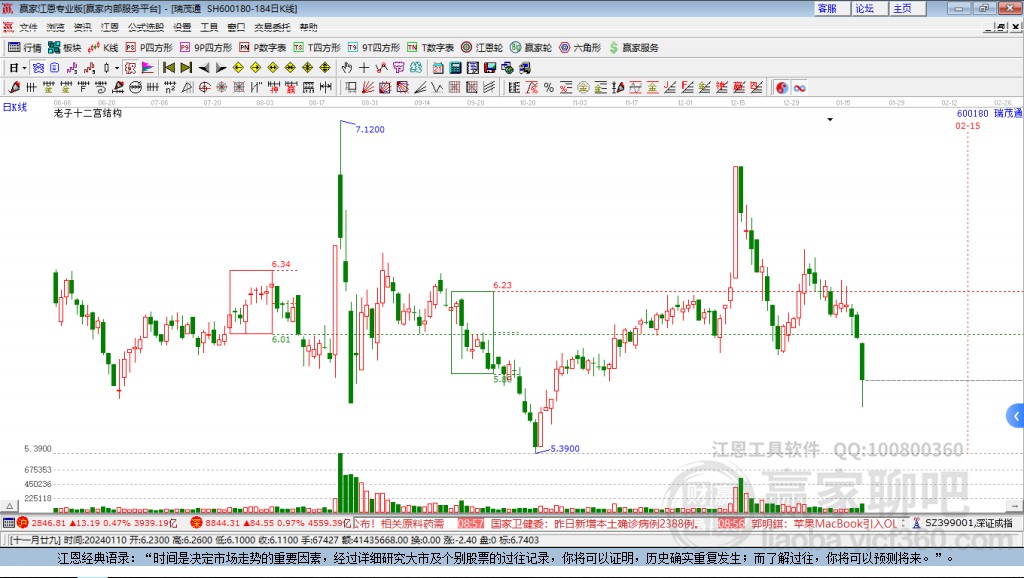The image size is (1024, 578).
Task: Select the 02-15 date marker
Action: click(x=967, y=126)
